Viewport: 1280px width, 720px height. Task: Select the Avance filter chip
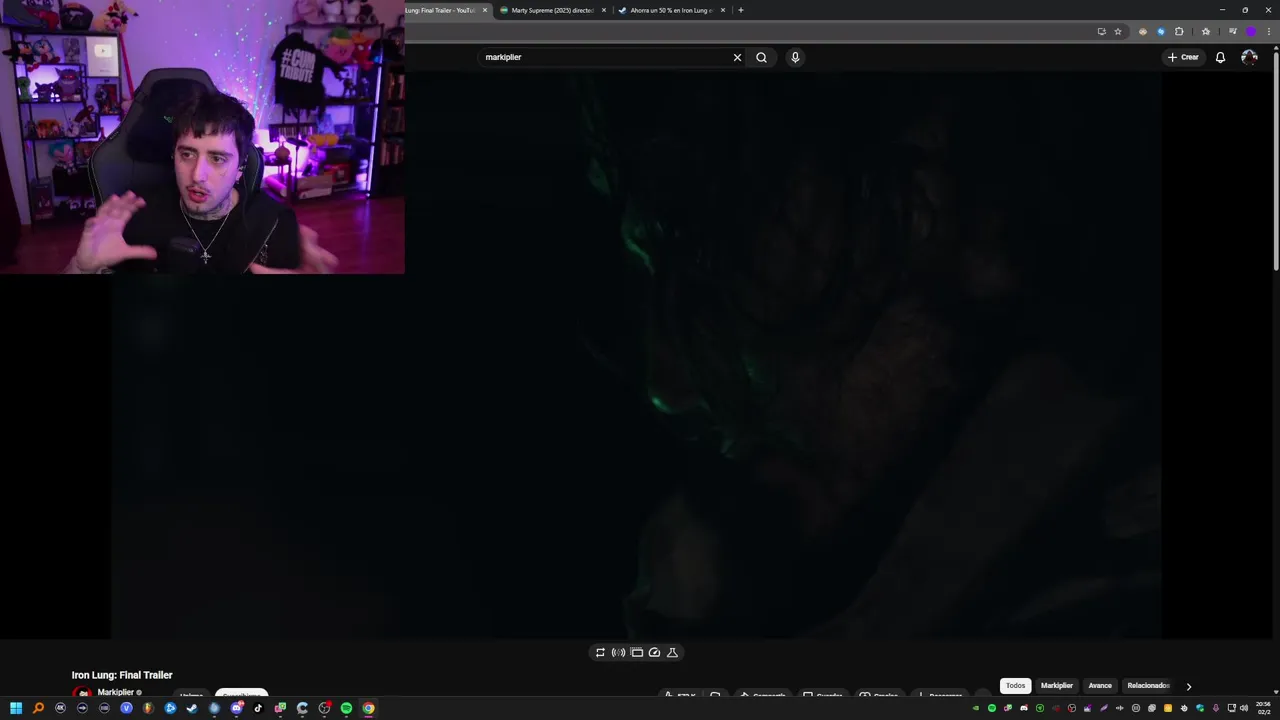coord(1100,686)
